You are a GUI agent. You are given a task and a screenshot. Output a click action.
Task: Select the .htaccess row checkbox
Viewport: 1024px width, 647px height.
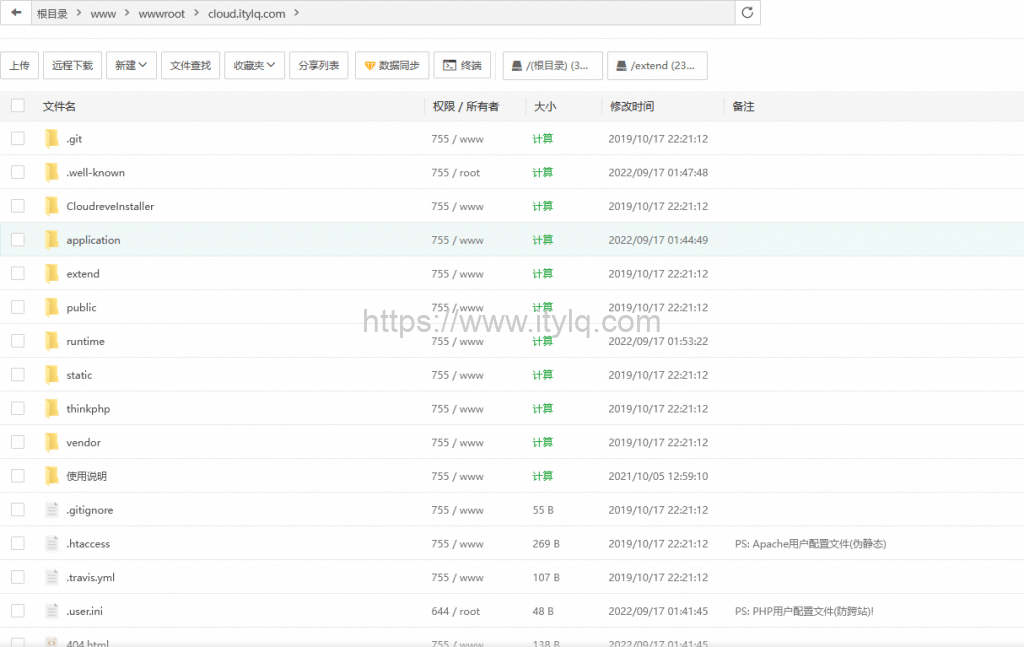(17, 543)
